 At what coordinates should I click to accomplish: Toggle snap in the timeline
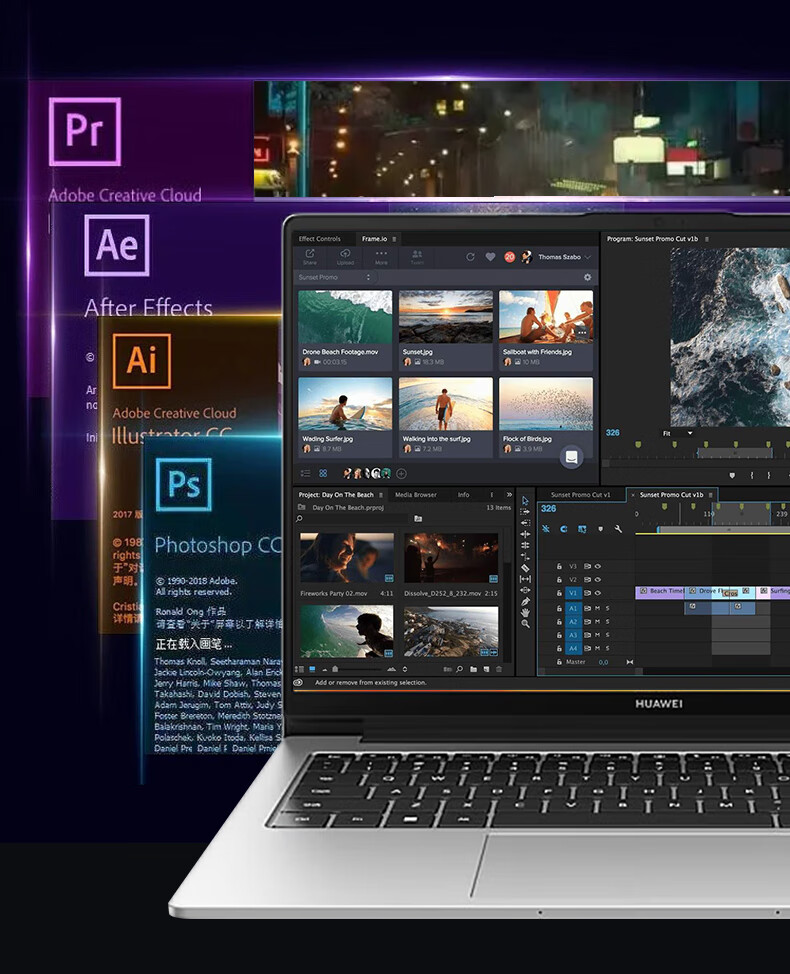[563, 529]
